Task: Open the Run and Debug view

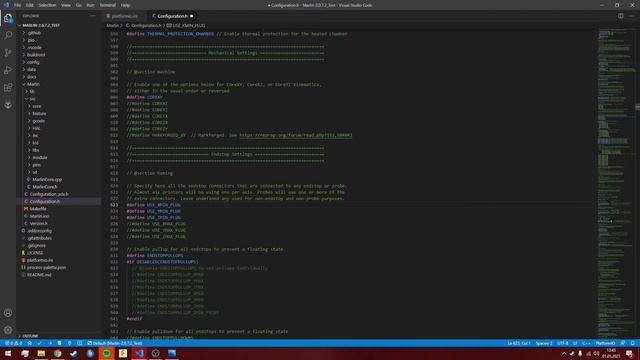Action: 8,70
